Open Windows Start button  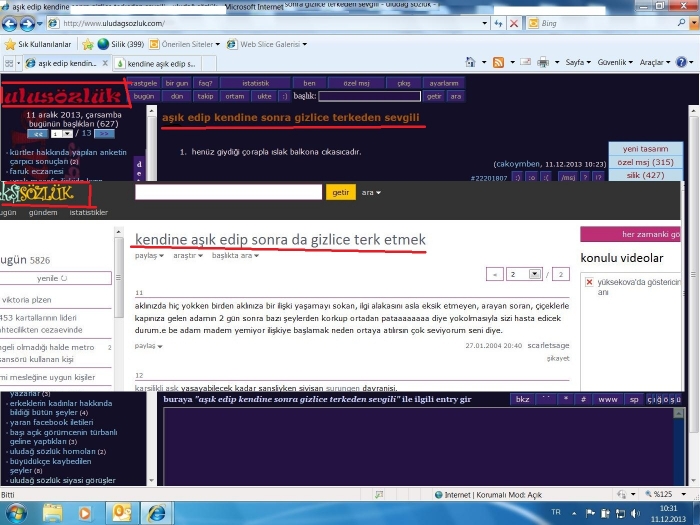click(x=15, y=513)
